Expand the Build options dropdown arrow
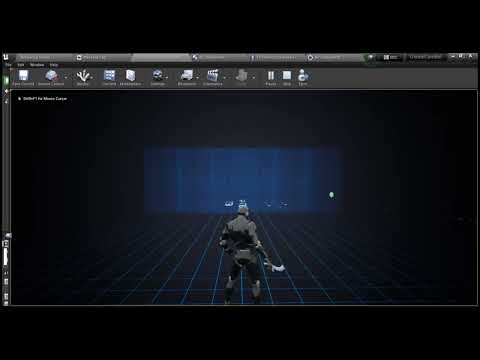The image size is (480, 360). tap(254, 78)
